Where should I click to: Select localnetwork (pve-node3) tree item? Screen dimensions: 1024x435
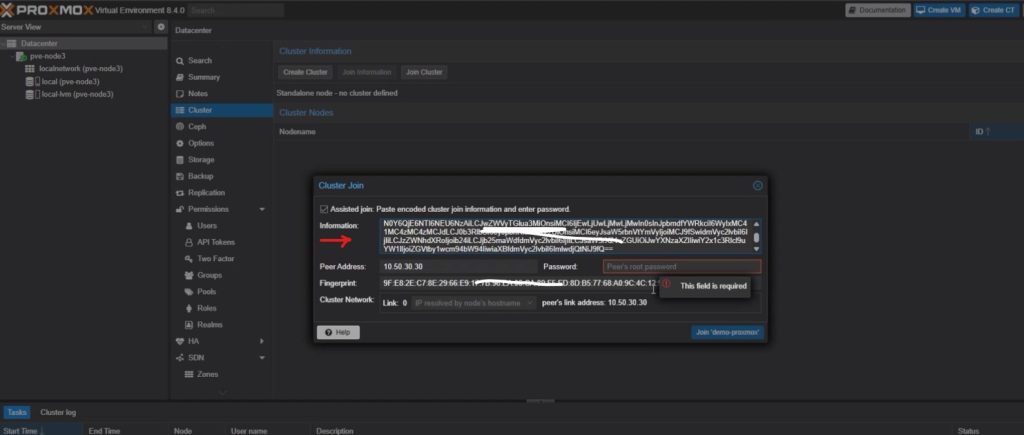tap(81, 69)
